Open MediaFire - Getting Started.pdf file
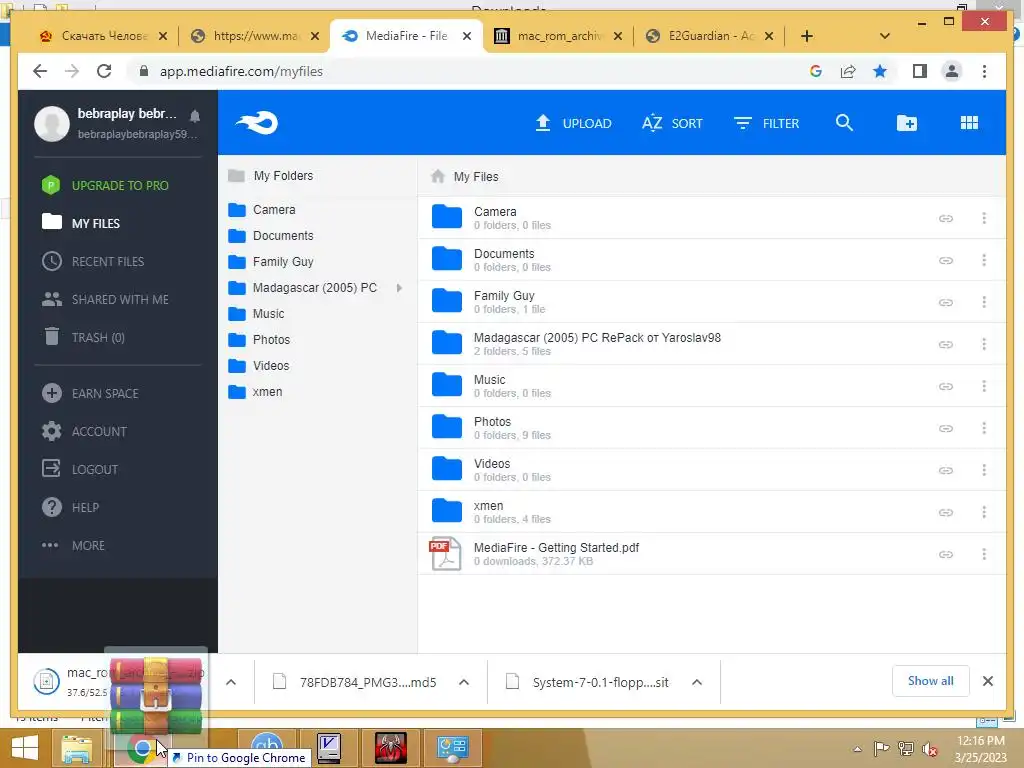1024x768 pixels. [x=556, y=548]
